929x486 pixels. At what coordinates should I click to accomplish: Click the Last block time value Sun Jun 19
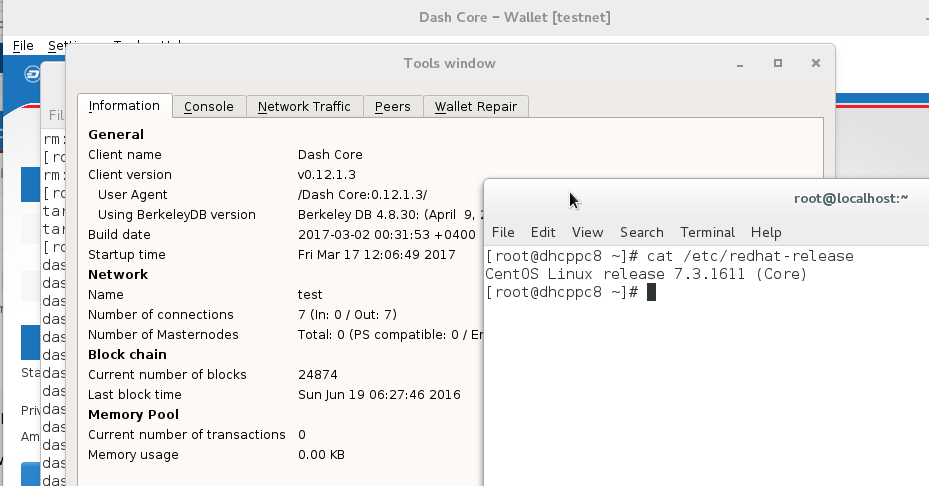pyautogui.click(x=379, y=395)
